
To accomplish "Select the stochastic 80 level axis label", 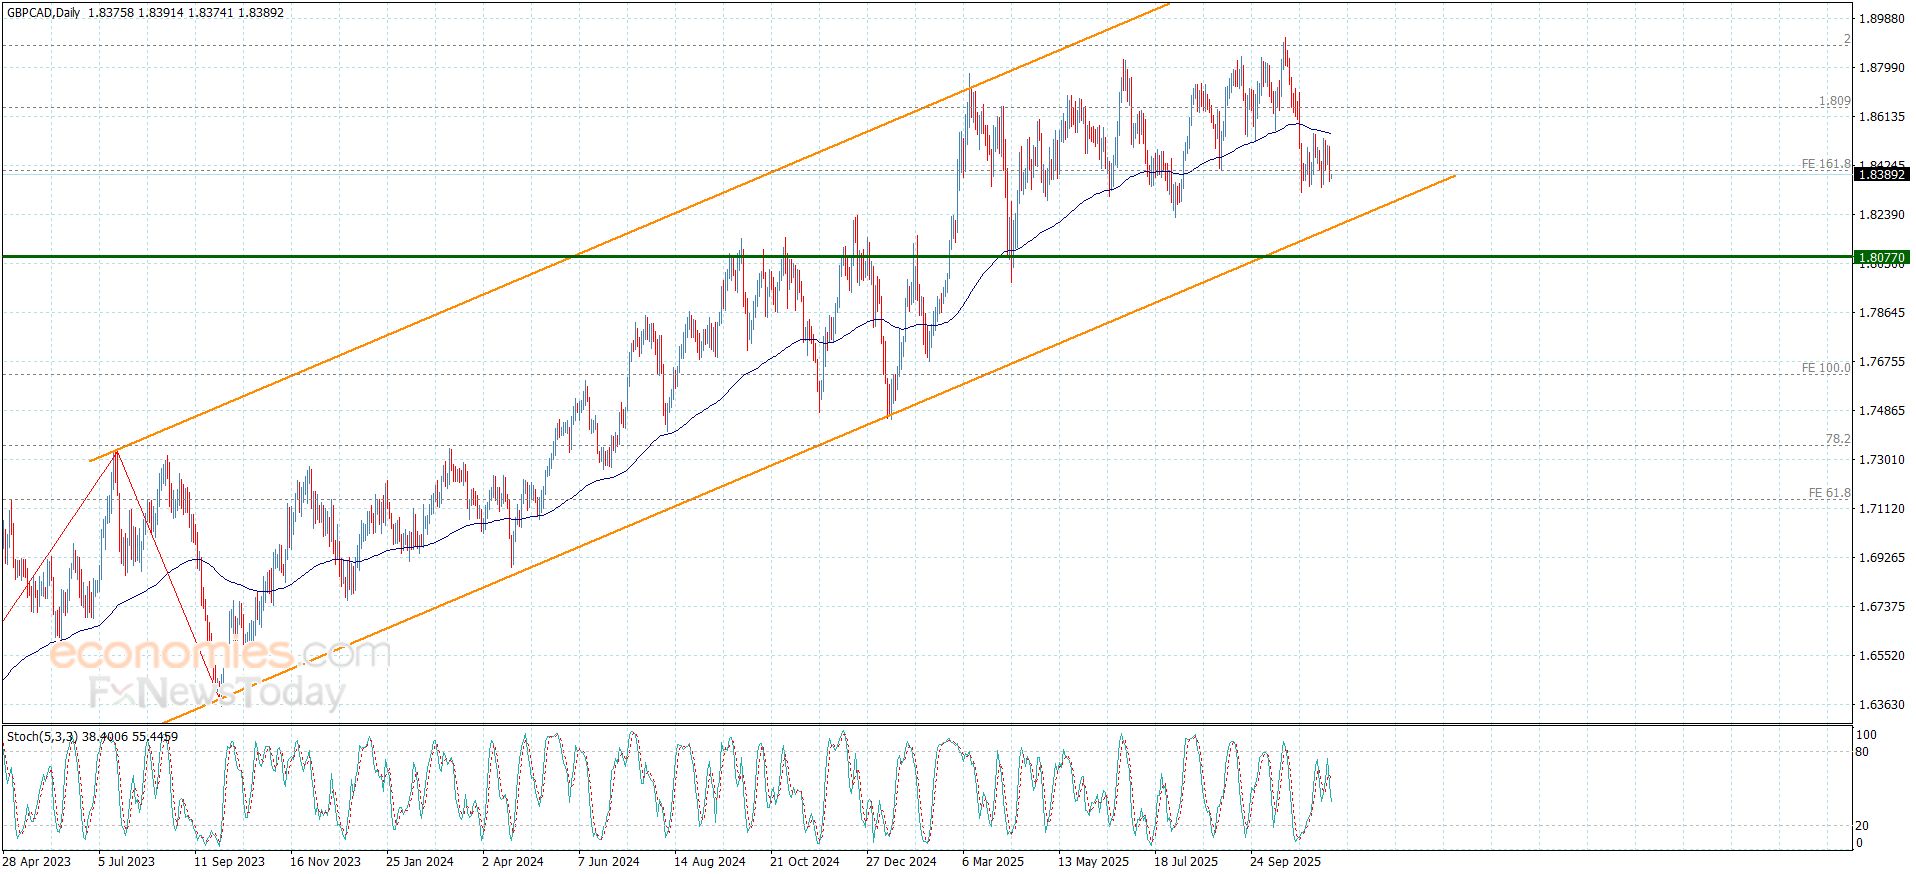I will (x=1862, y=752).
